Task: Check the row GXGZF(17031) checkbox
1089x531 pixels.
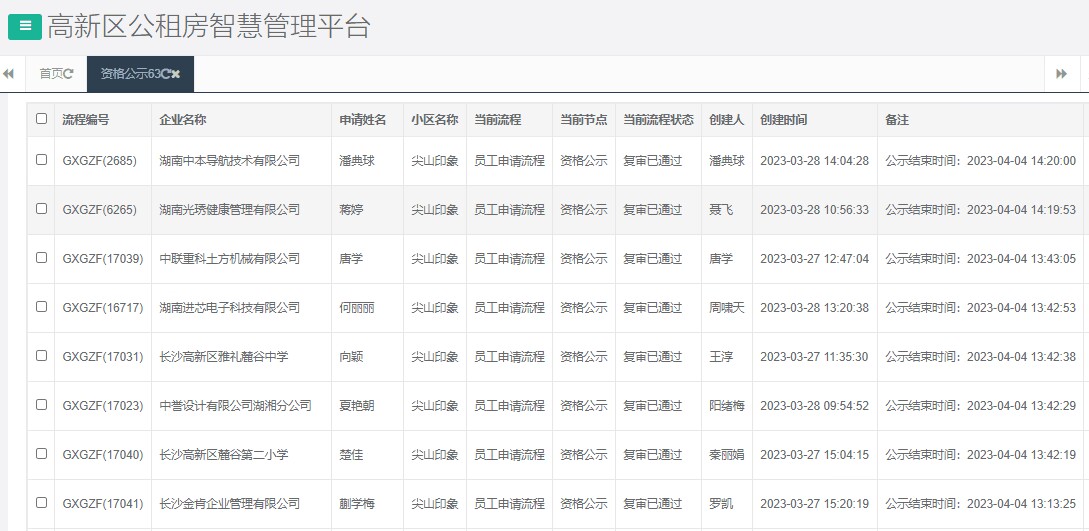Action: pos(42,355)
